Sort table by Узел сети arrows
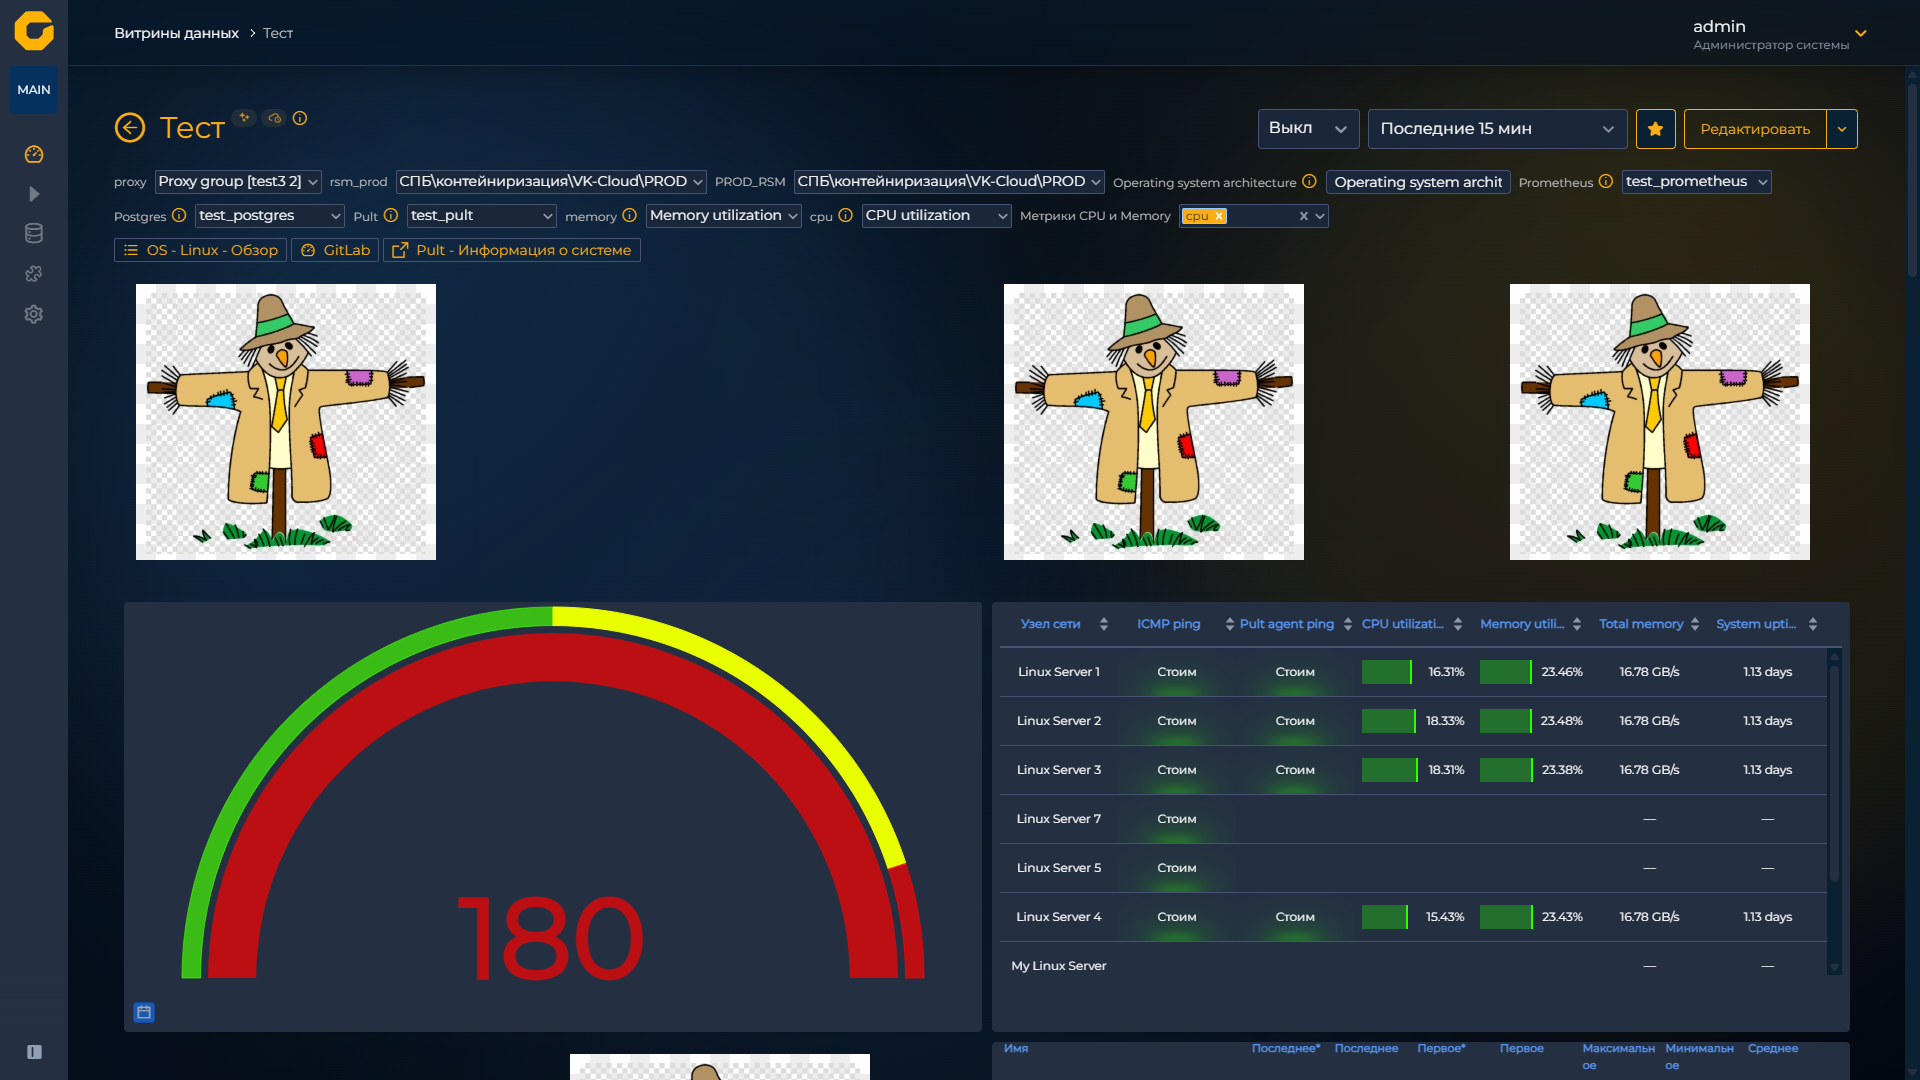This screenshot has height=1080, width=1920. click(x=1104, y=624)
